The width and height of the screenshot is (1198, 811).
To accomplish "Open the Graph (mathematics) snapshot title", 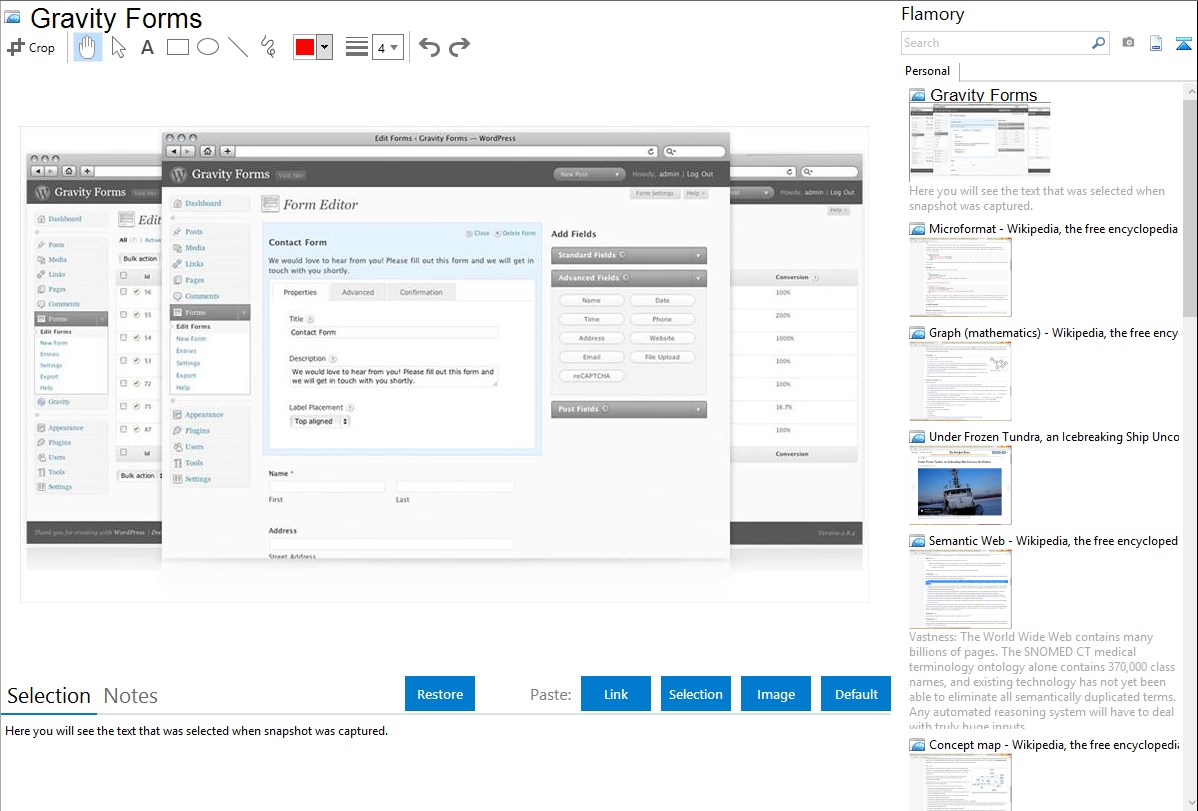I will [x=1053, y=333].
